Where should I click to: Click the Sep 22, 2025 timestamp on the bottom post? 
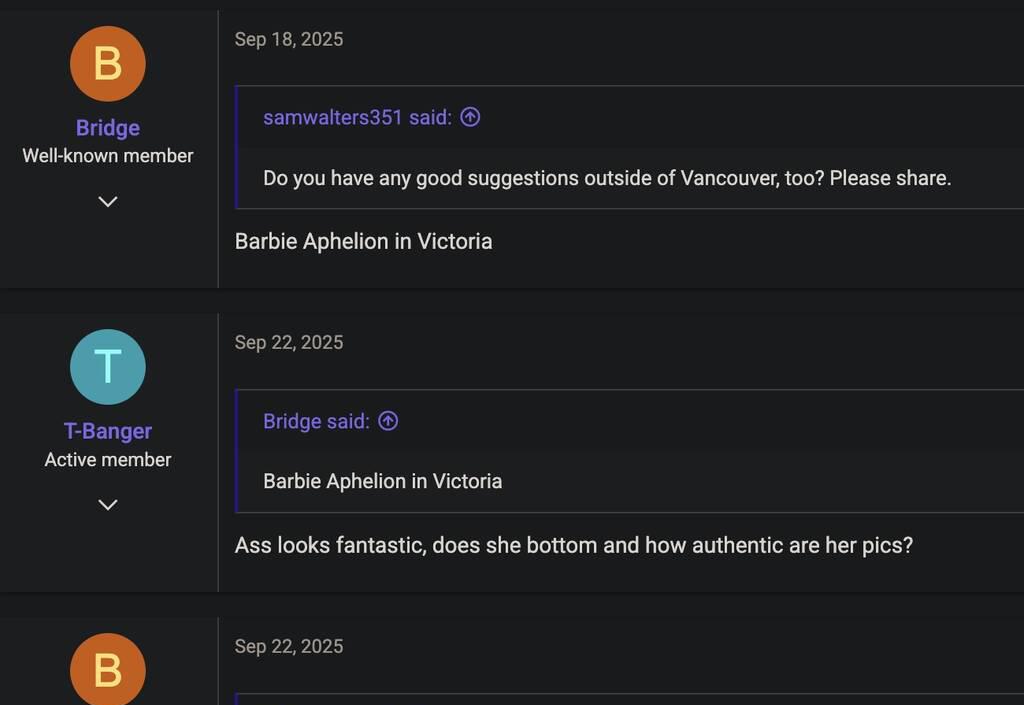tap(289, 646)
